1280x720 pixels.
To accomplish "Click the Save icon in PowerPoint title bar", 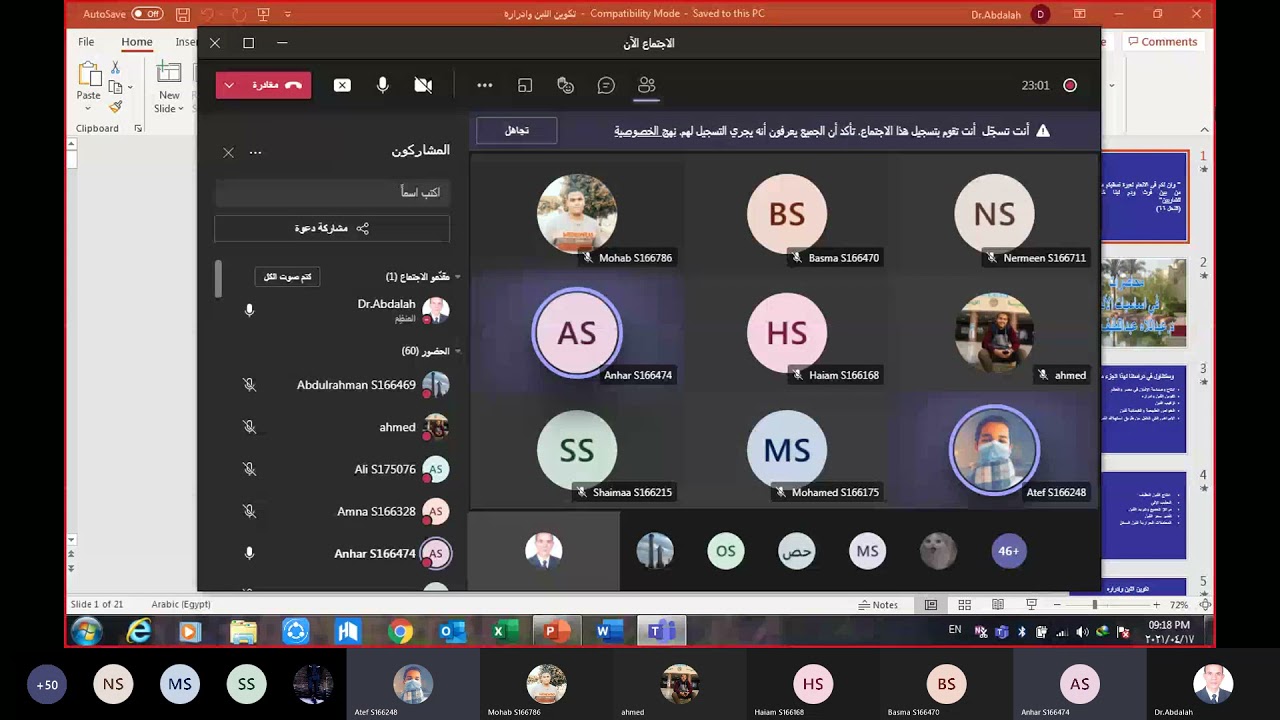I will [182, 14].
